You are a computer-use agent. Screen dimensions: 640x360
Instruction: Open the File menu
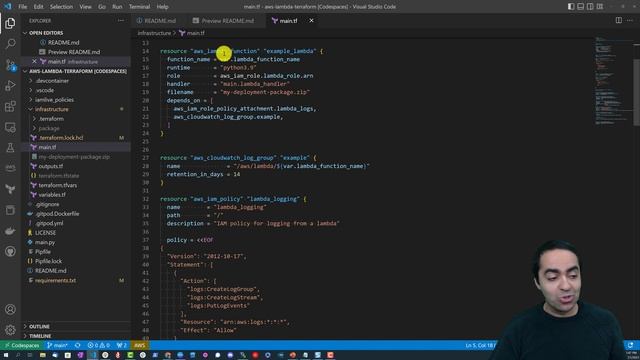point(23,7)
